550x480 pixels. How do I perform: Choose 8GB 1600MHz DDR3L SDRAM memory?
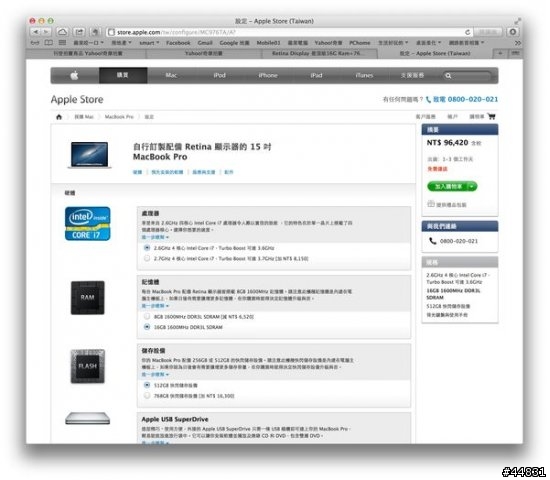point(147,316)
